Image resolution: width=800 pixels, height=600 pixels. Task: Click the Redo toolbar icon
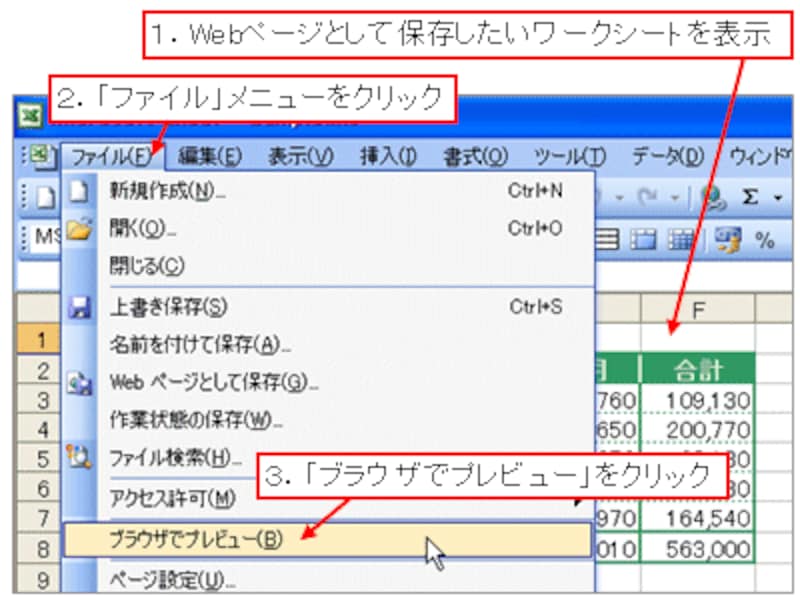pos(648,197)
